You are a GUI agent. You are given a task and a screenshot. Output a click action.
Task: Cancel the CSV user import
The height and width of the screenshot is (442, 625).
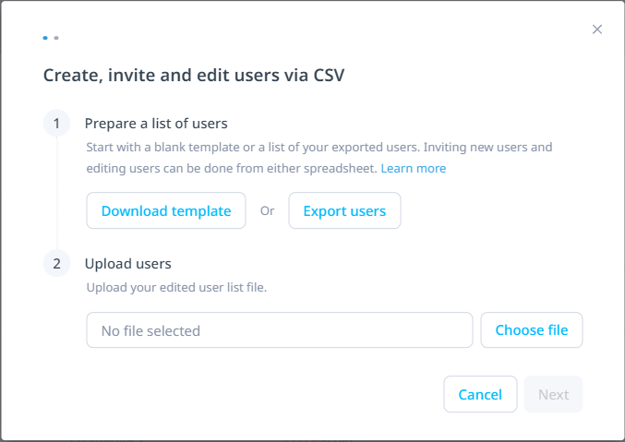coord(480,394)
